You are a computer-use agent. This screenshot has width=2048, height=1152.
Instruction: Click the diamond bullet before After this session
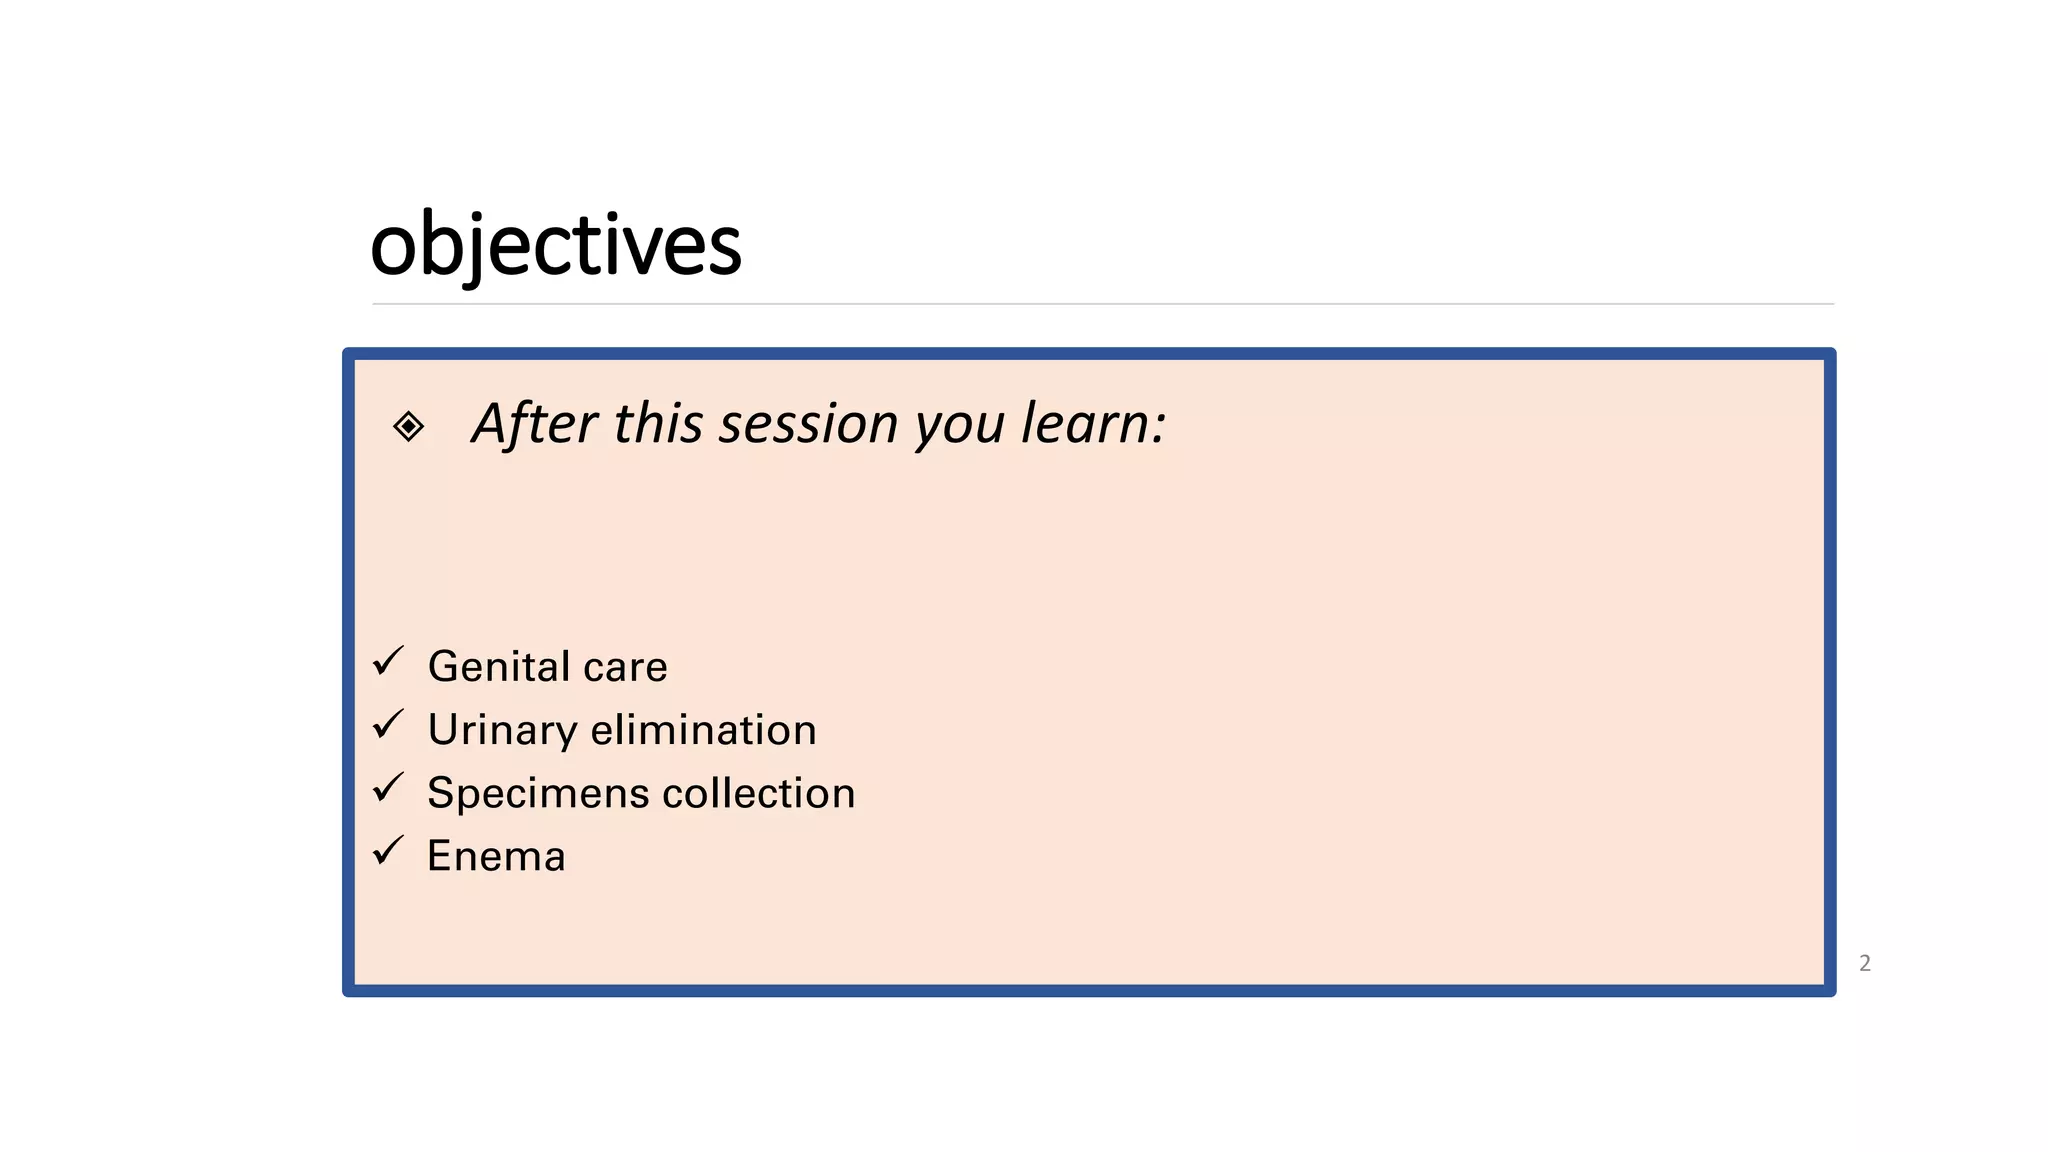(408, 427)
